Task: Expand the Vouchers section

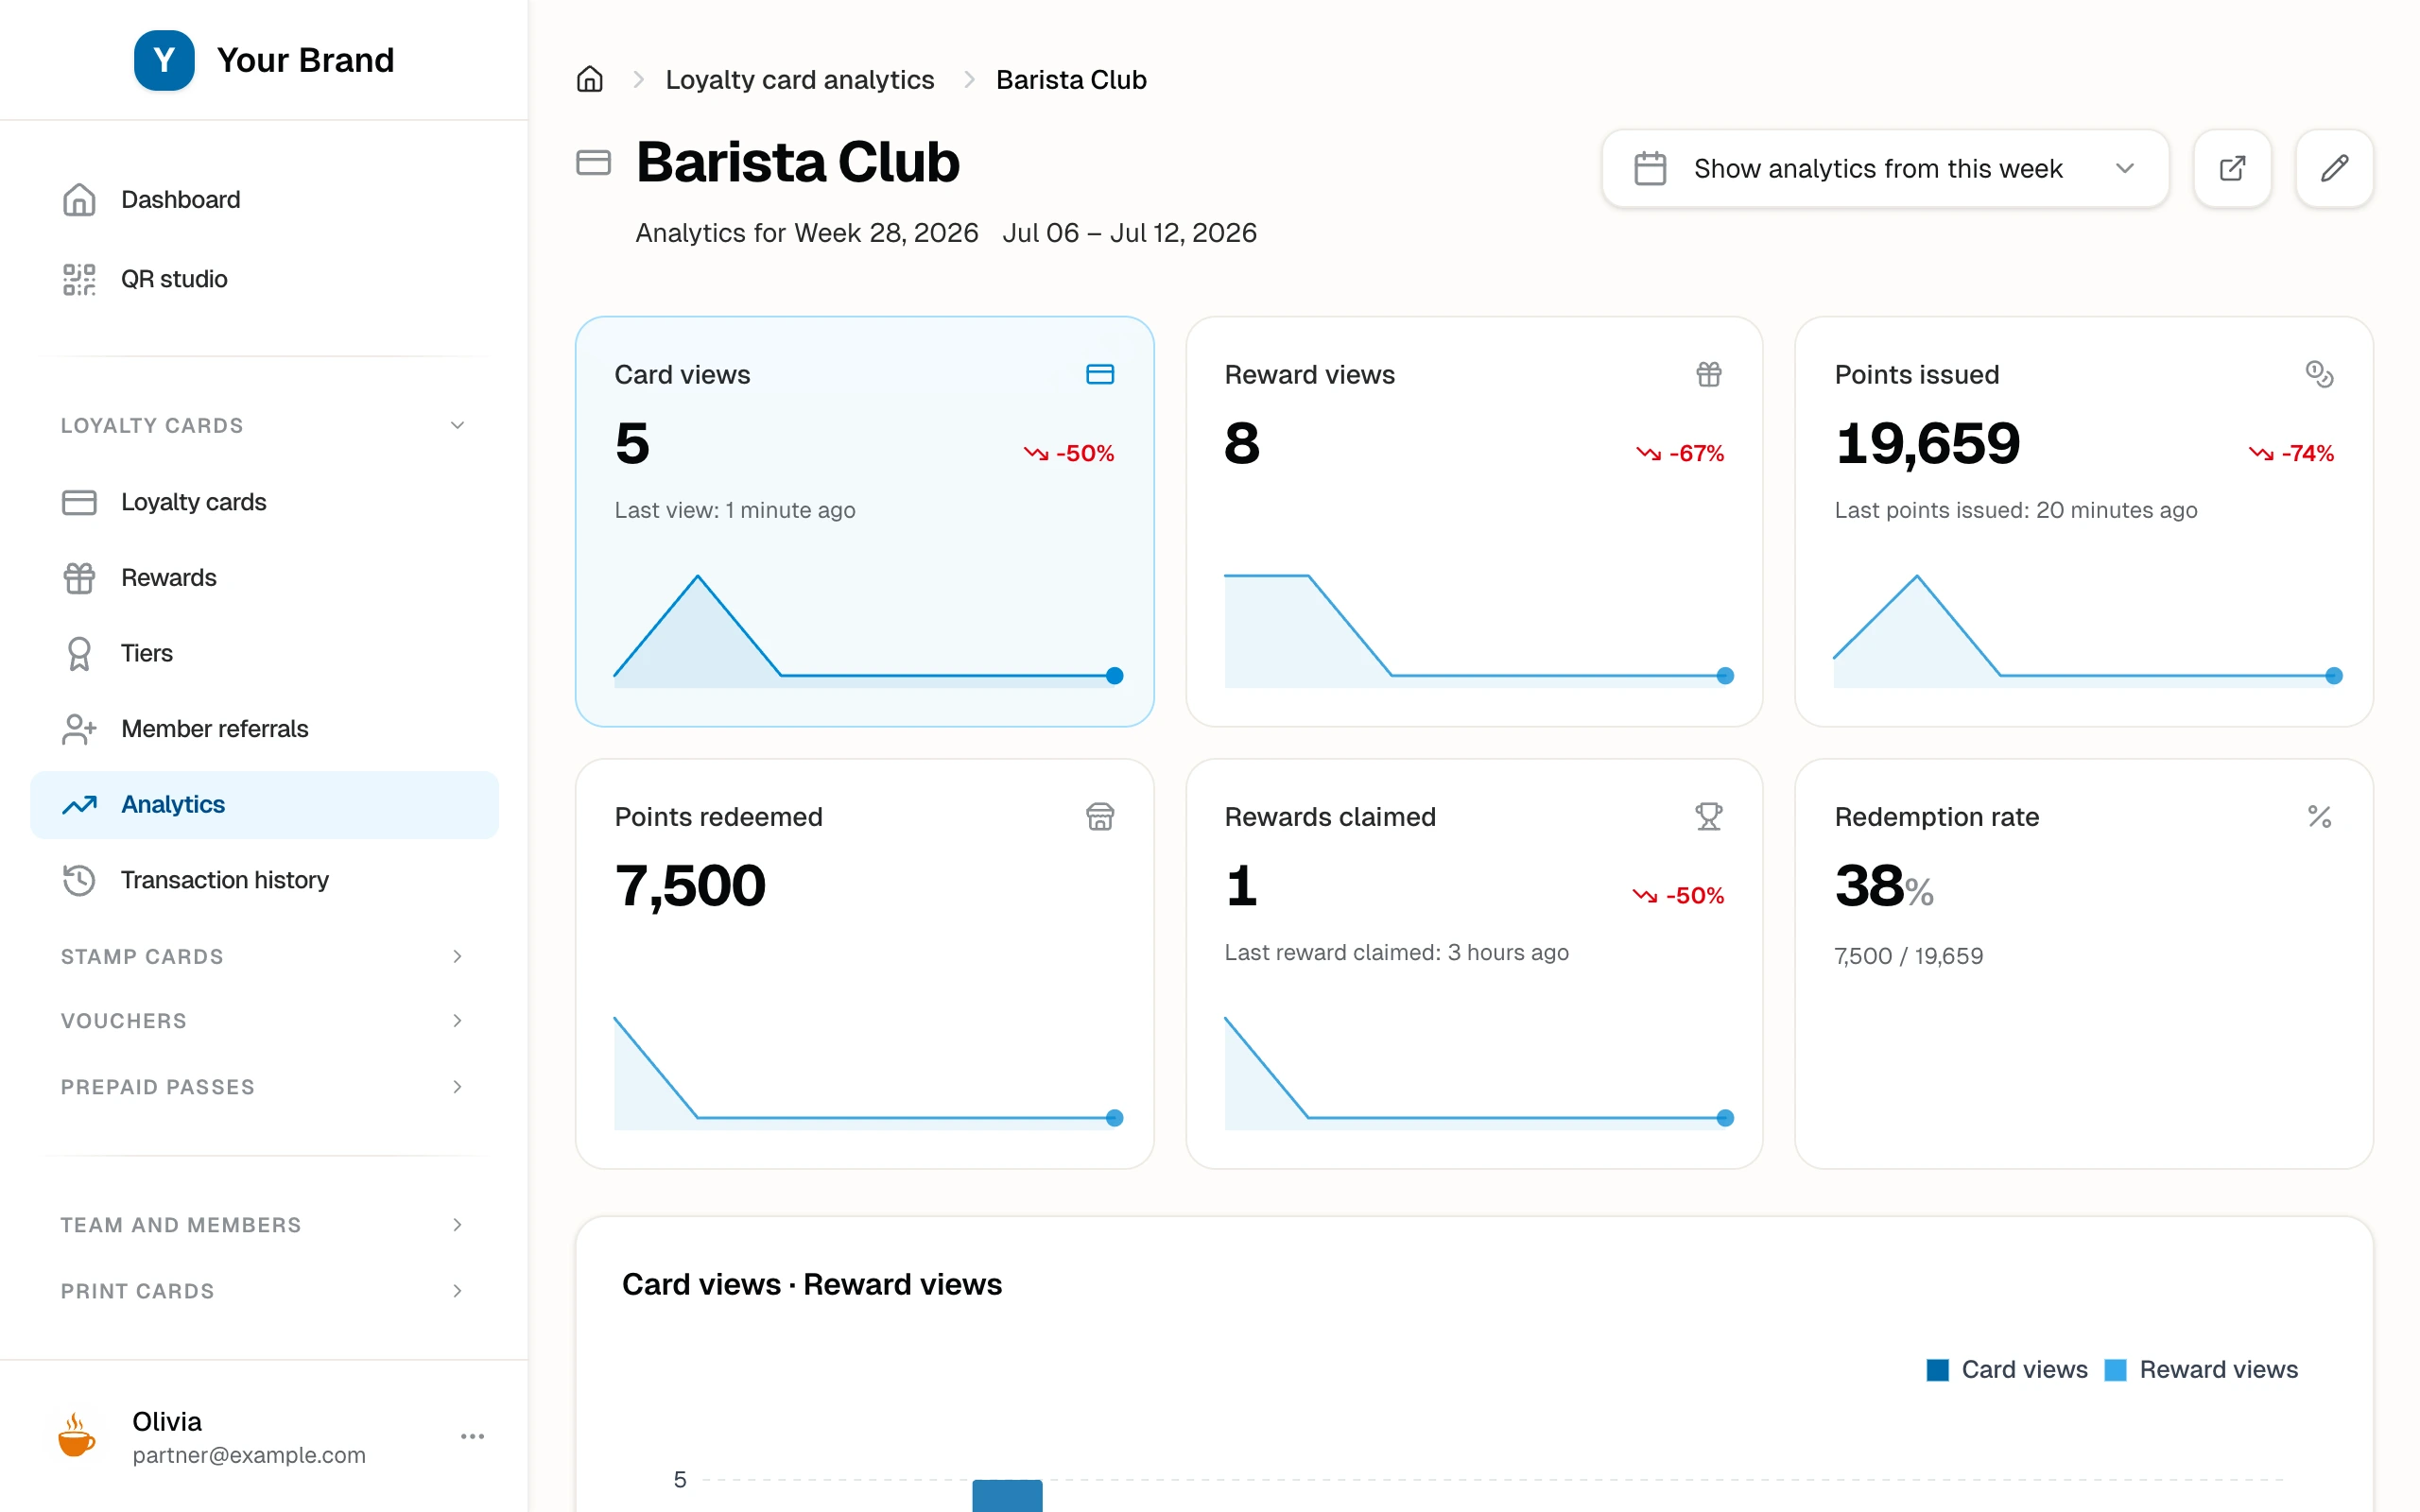Action: click(457, 1020)
